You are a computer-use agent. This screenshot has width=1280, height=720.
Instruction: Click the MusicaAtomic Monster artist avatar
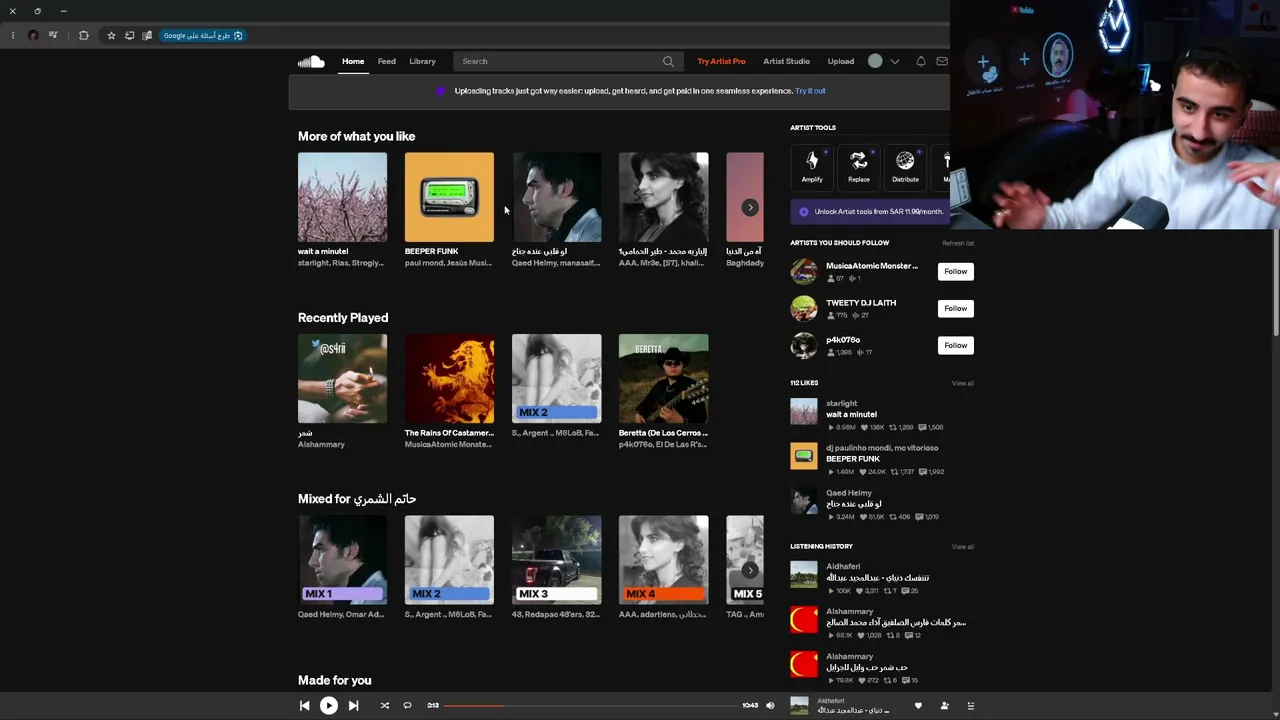(804, 272)
